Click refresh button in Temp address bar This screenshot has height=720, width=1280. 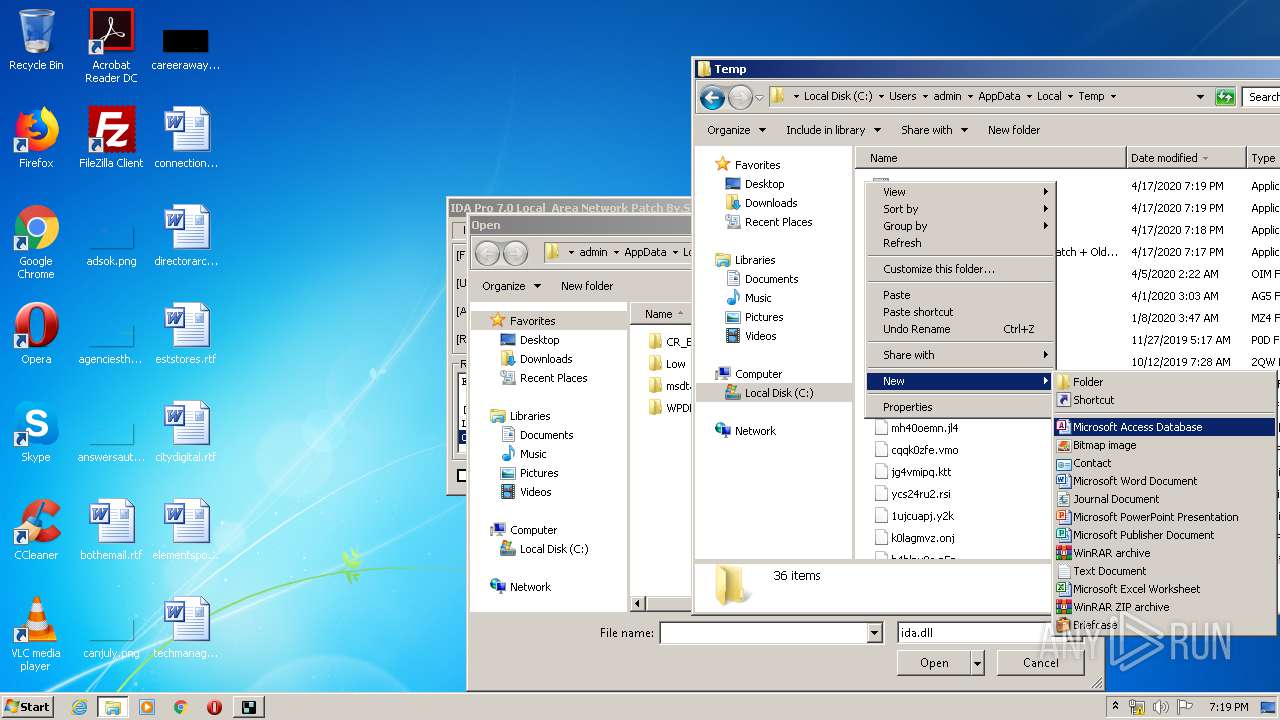(1225, 97)
